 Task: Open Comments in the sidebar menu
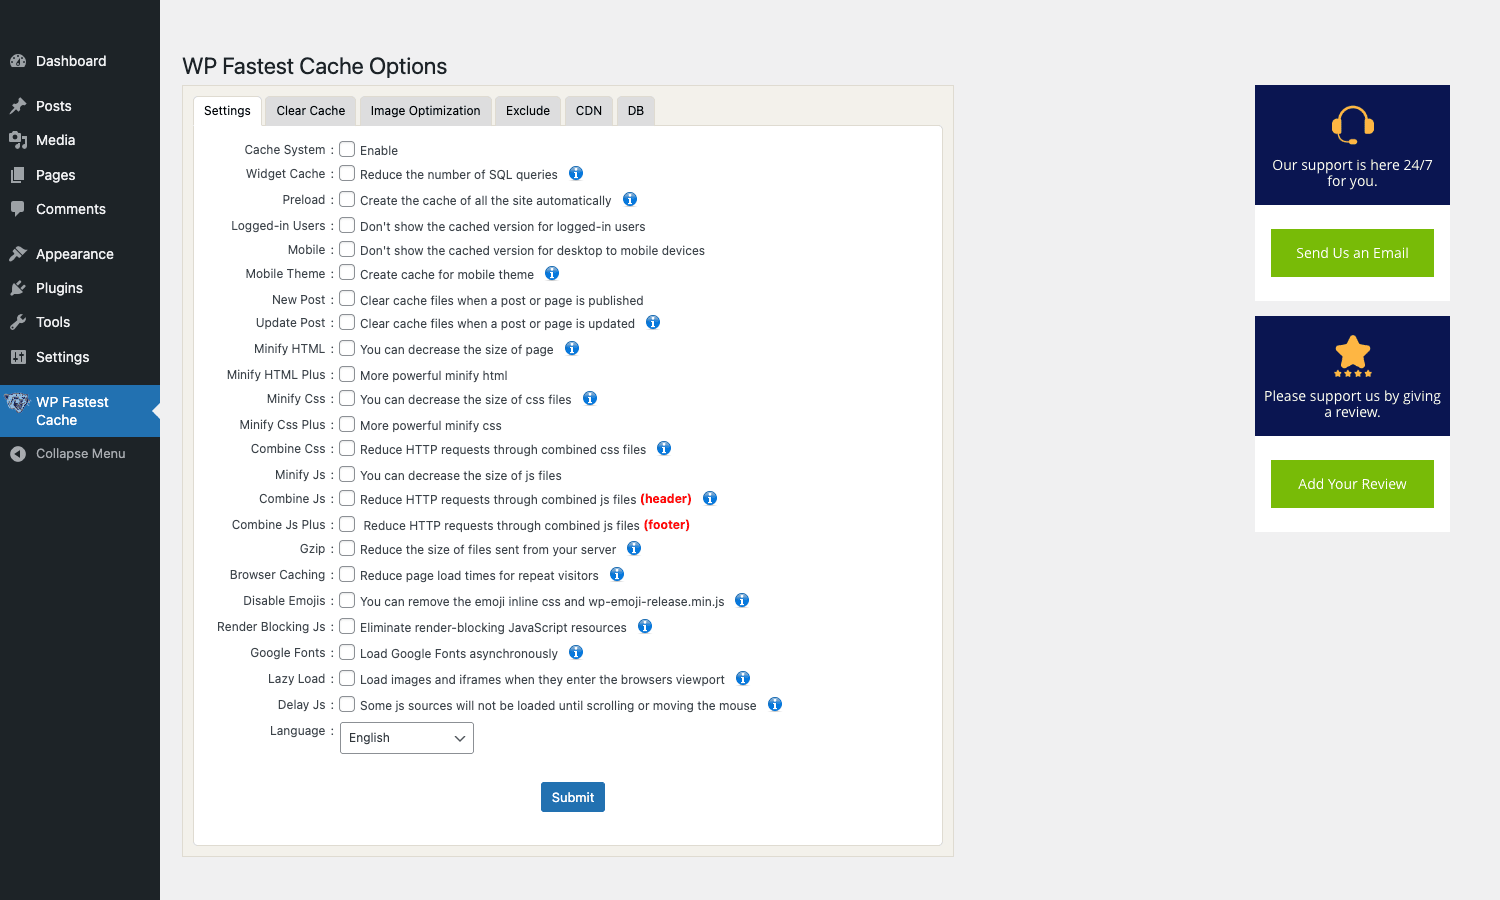pos(80,209)
